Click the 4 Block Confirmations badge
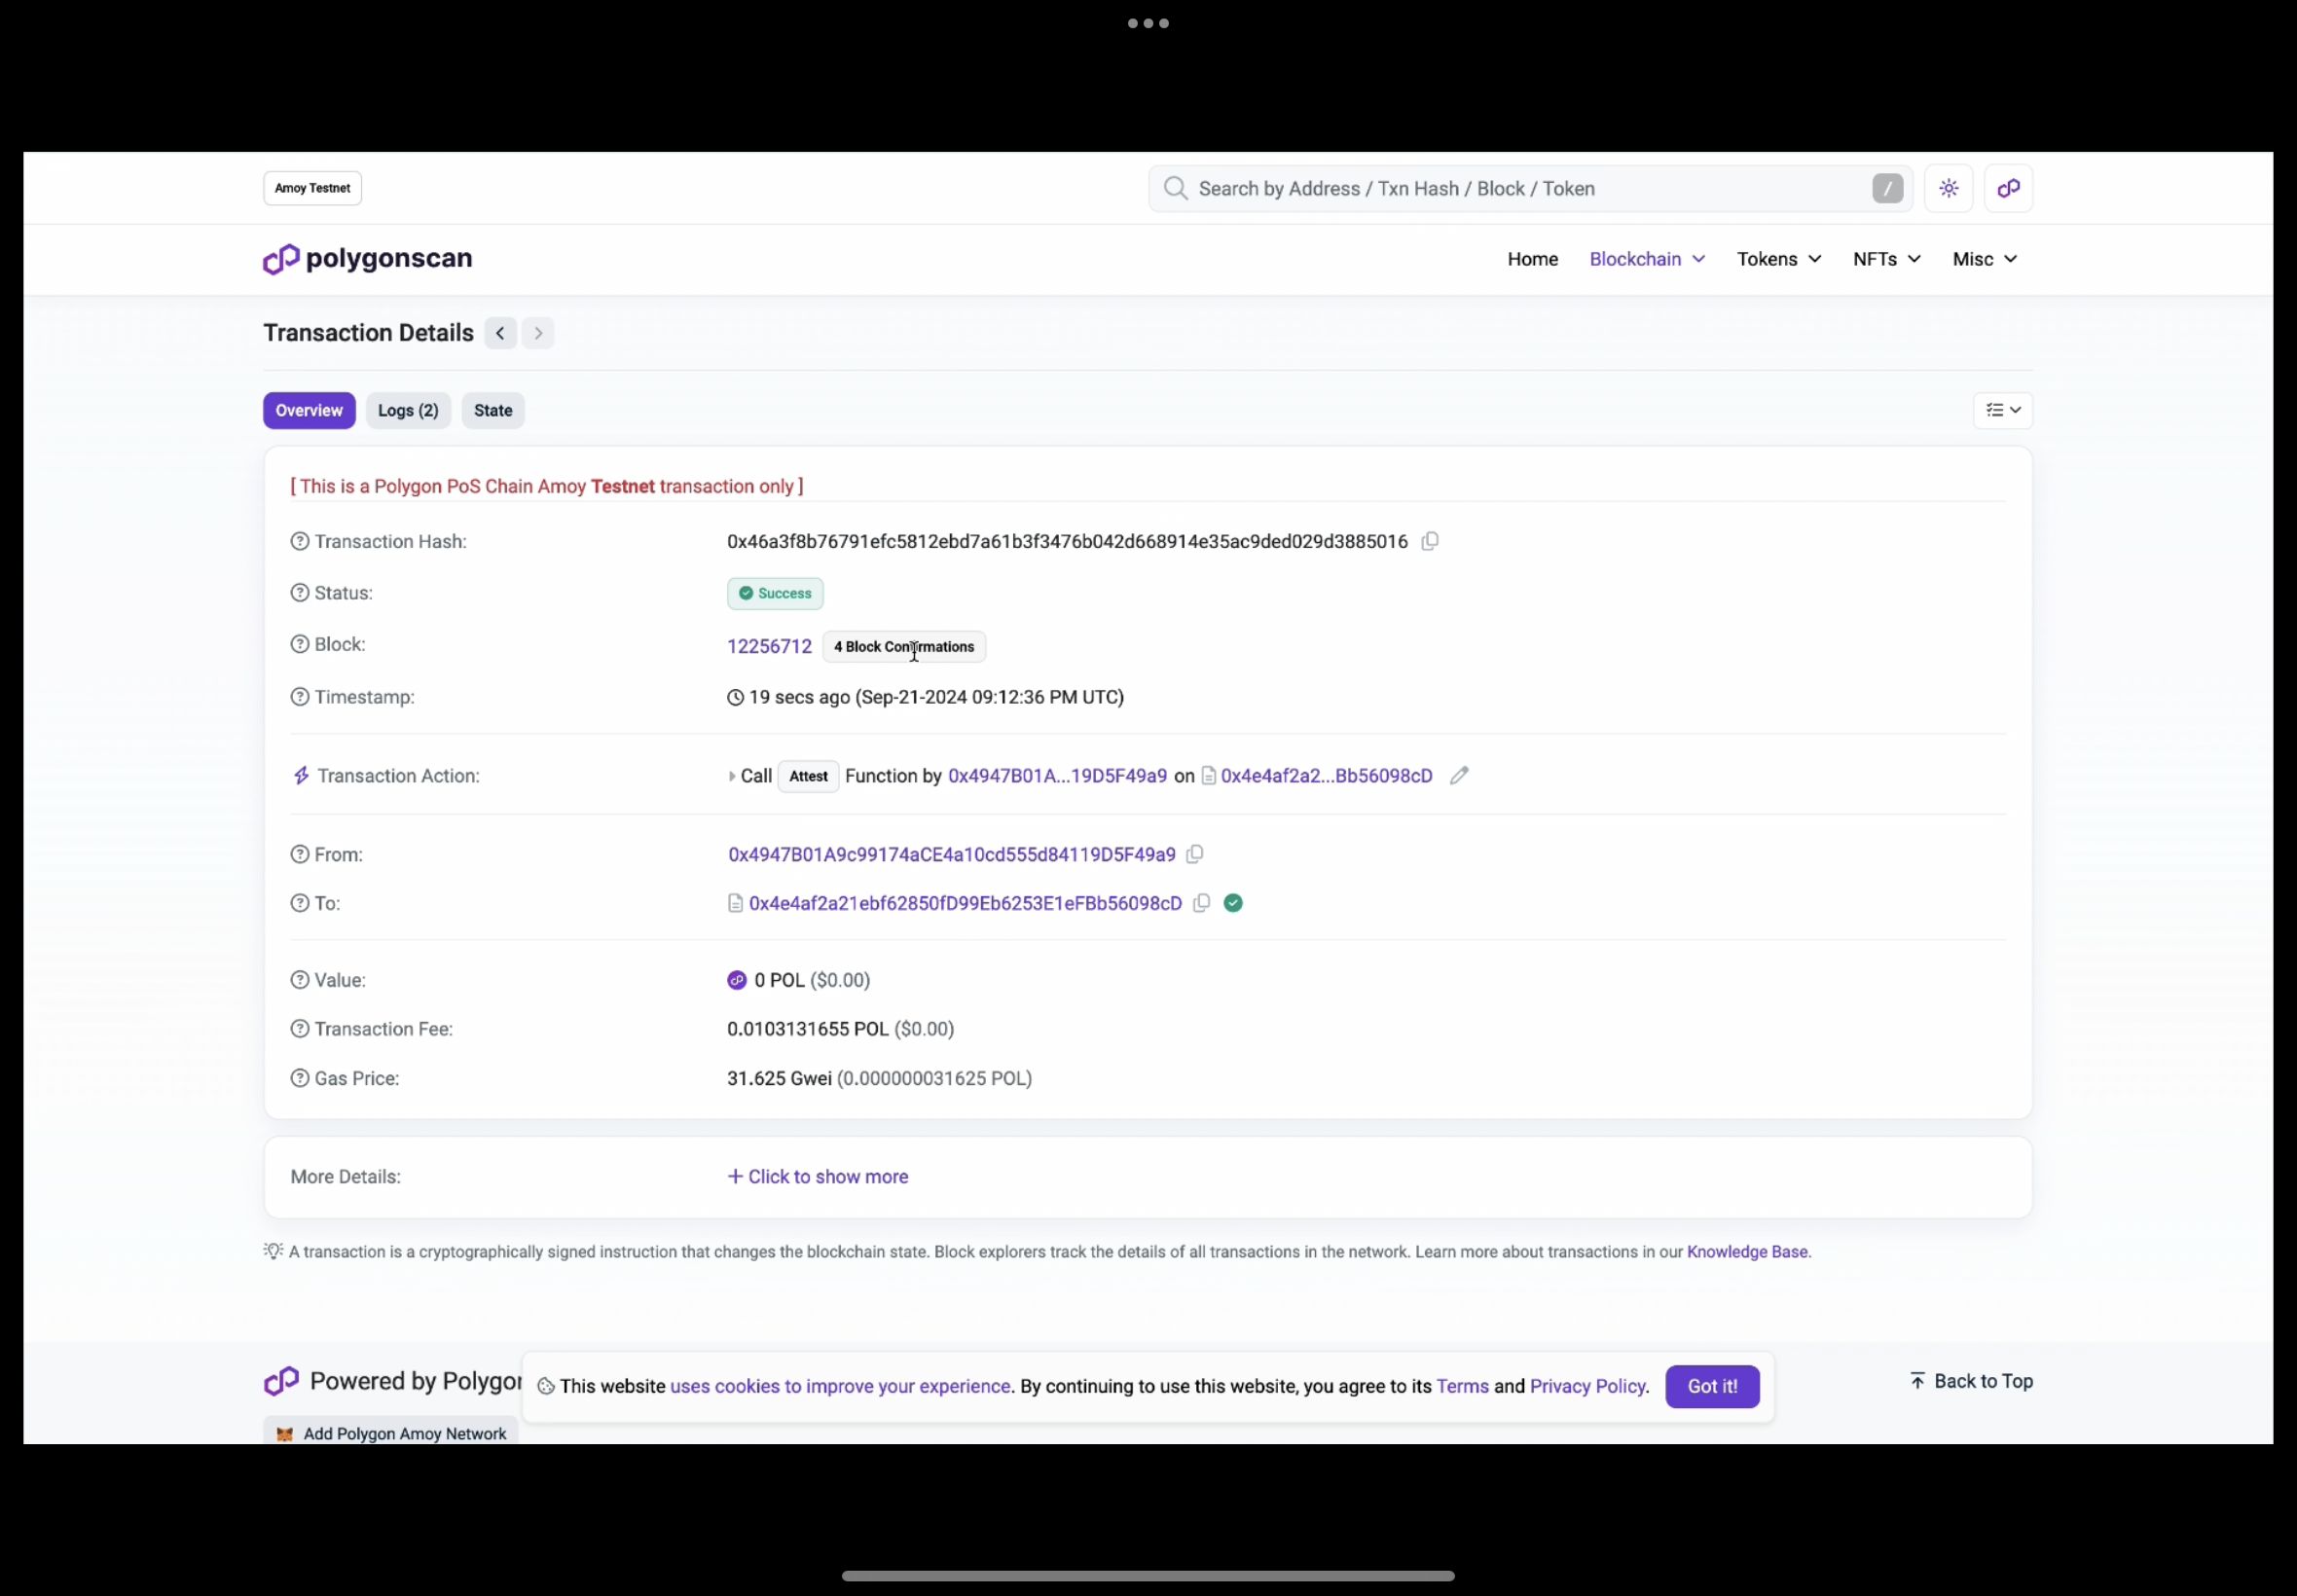 pyautogui.click(x=904, y=646)
